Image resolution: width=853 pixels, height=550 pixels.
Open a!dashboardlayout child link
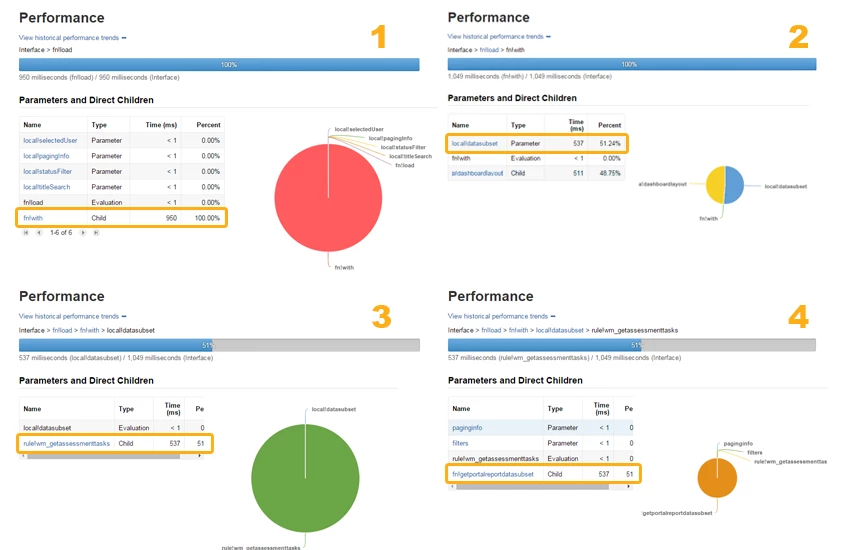click(x=477, y=174)
